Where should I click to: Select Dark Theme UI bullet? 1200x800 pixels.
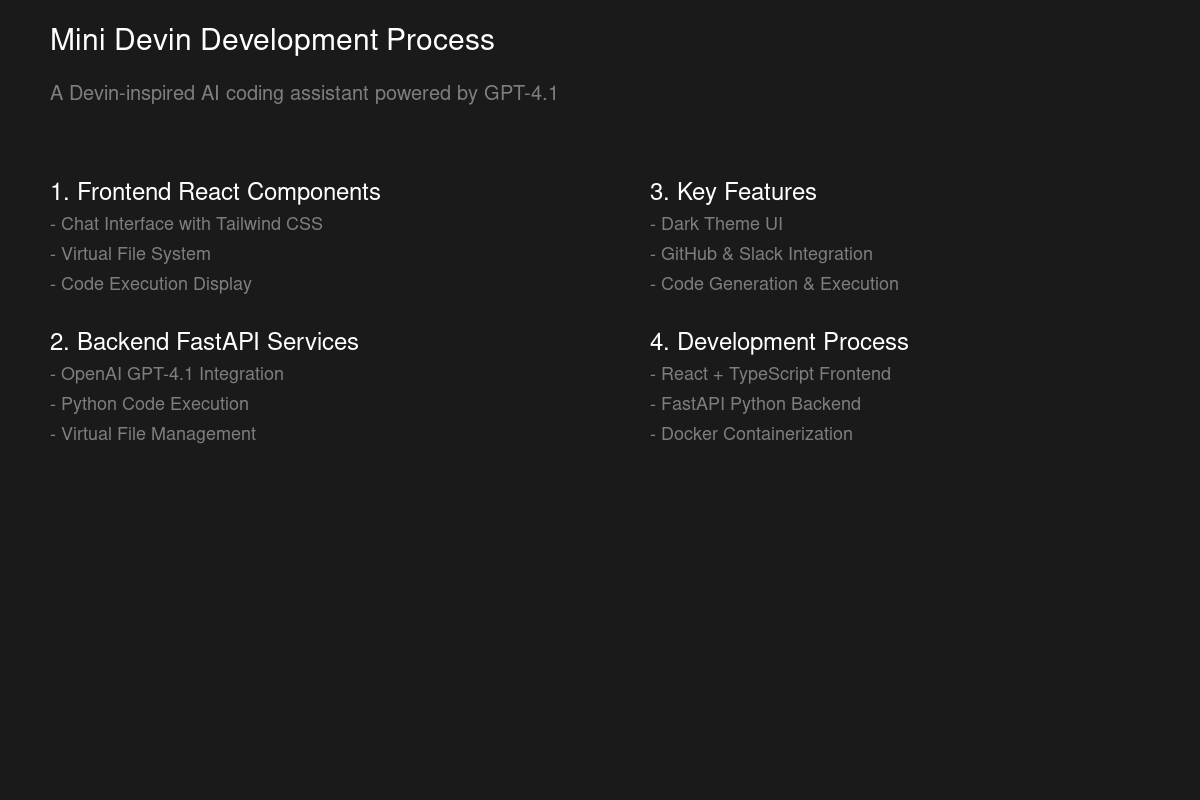[x=717, y=224]
